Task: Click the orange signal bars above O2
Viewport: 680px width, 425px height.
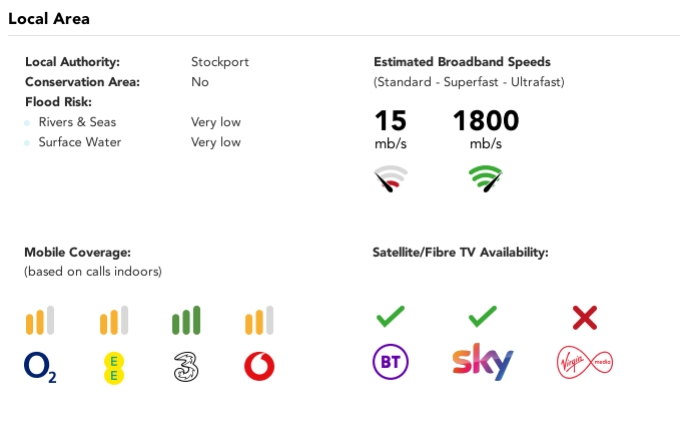Action: tap(40, 320)
